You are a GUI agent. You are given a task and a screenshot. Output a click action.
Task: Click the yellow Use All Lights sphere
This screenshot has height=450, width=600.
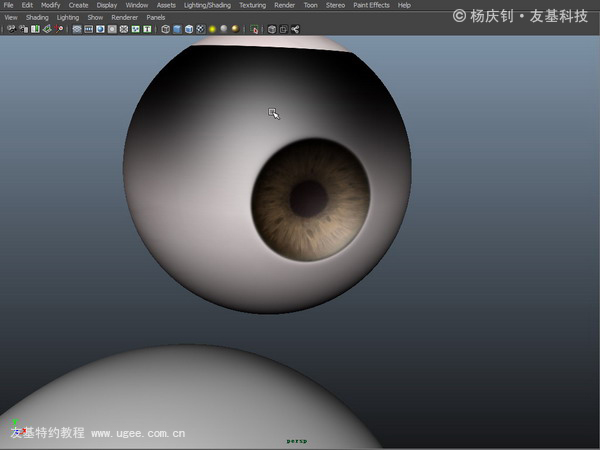212,29
